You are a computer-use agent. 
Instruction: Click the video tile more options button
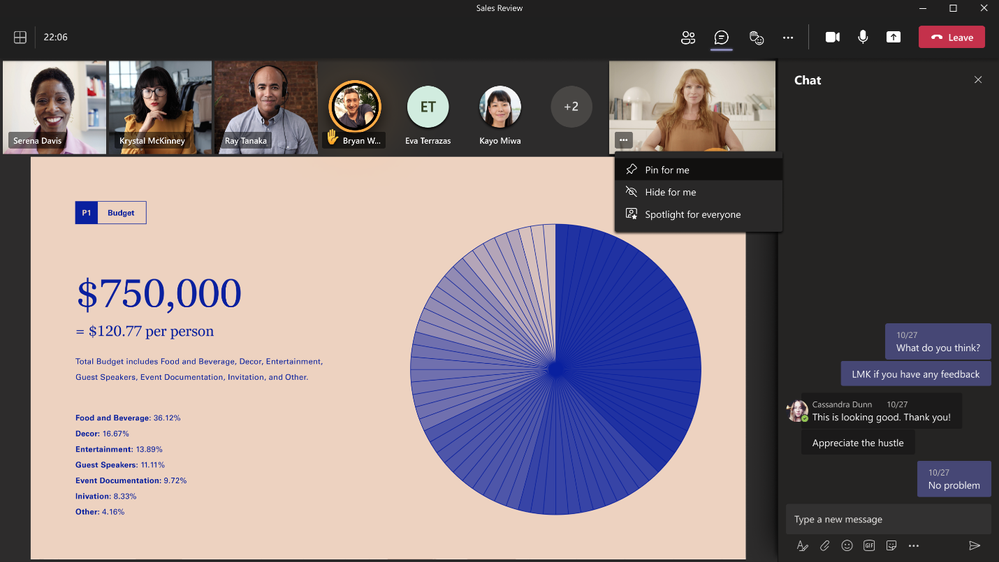tap(623, 140)
